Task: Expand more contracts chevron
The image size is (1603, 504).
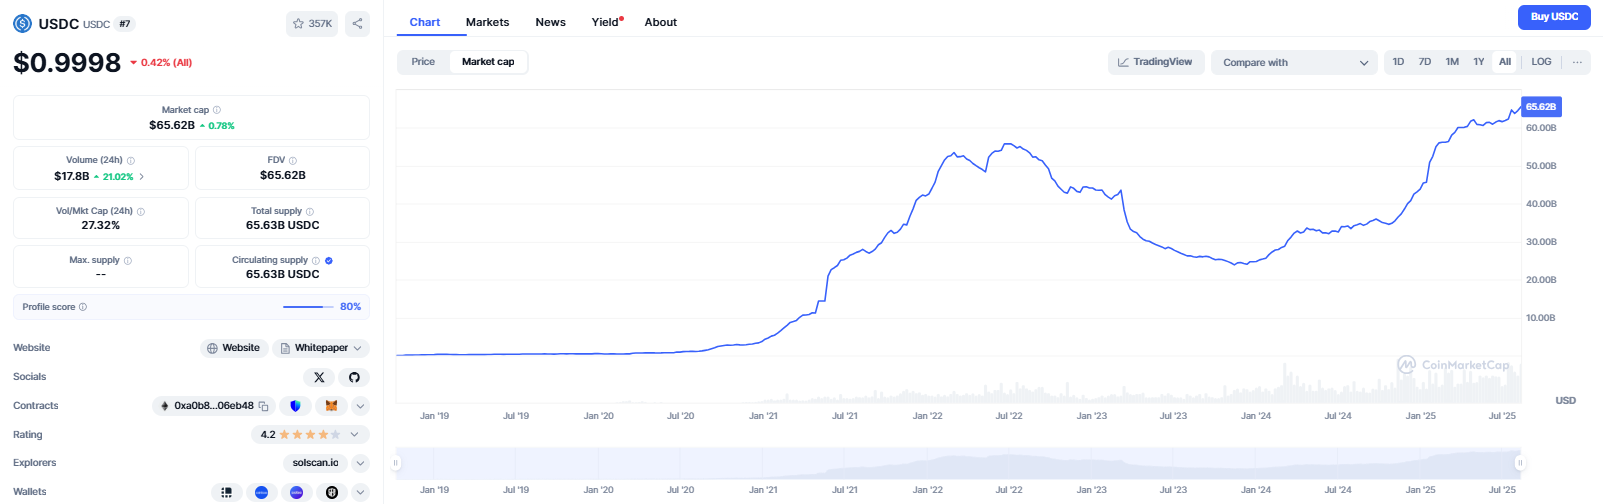Action: point(361,406)
